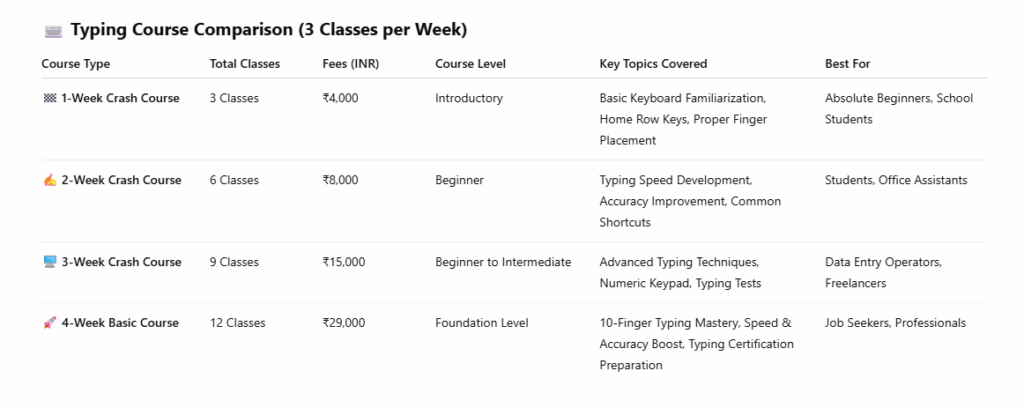Image resolution: width=1024 pixels, height=408 pixels.
Task: Click the ₹4,000 fee cell
Action: (x=340, y=99)
